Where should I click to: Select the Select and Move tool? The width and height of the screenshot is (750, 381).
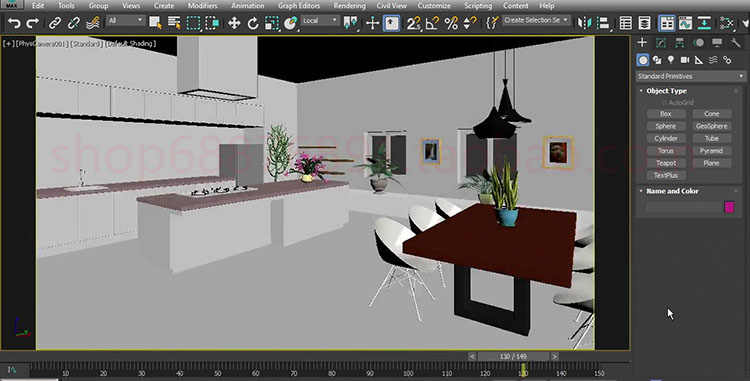click(x=234, y=22)
